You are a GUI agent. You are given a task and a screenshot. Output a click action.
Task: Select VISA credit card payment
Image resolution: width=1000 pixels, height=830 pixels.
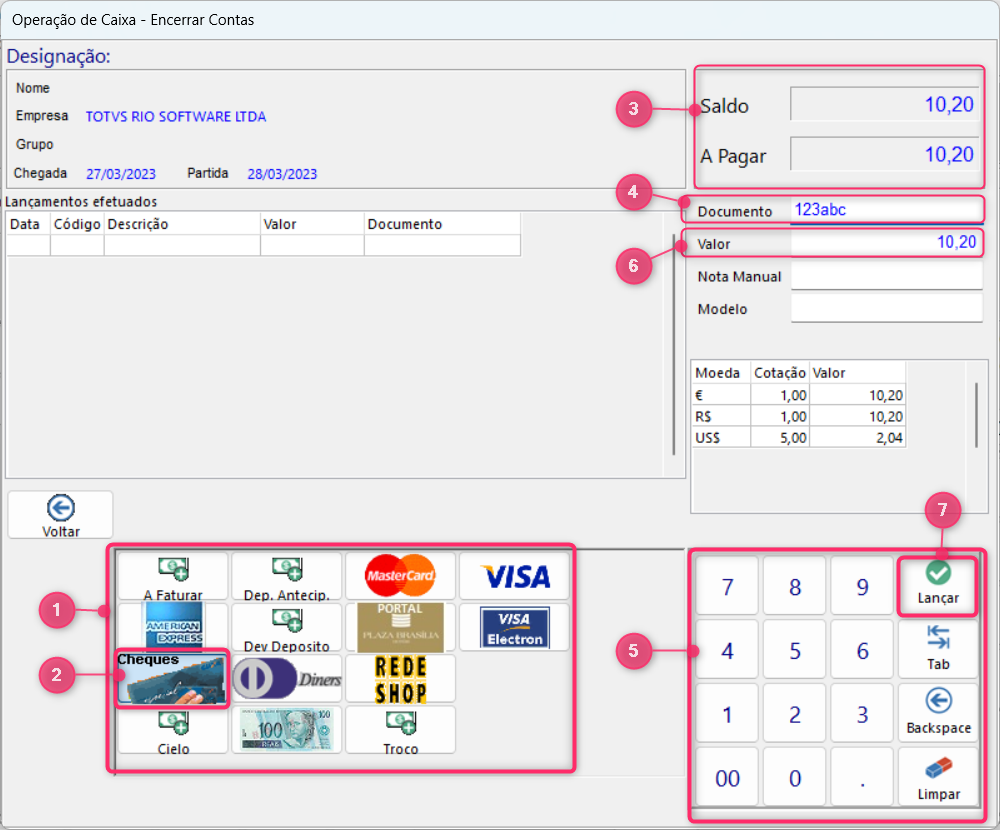514,577
